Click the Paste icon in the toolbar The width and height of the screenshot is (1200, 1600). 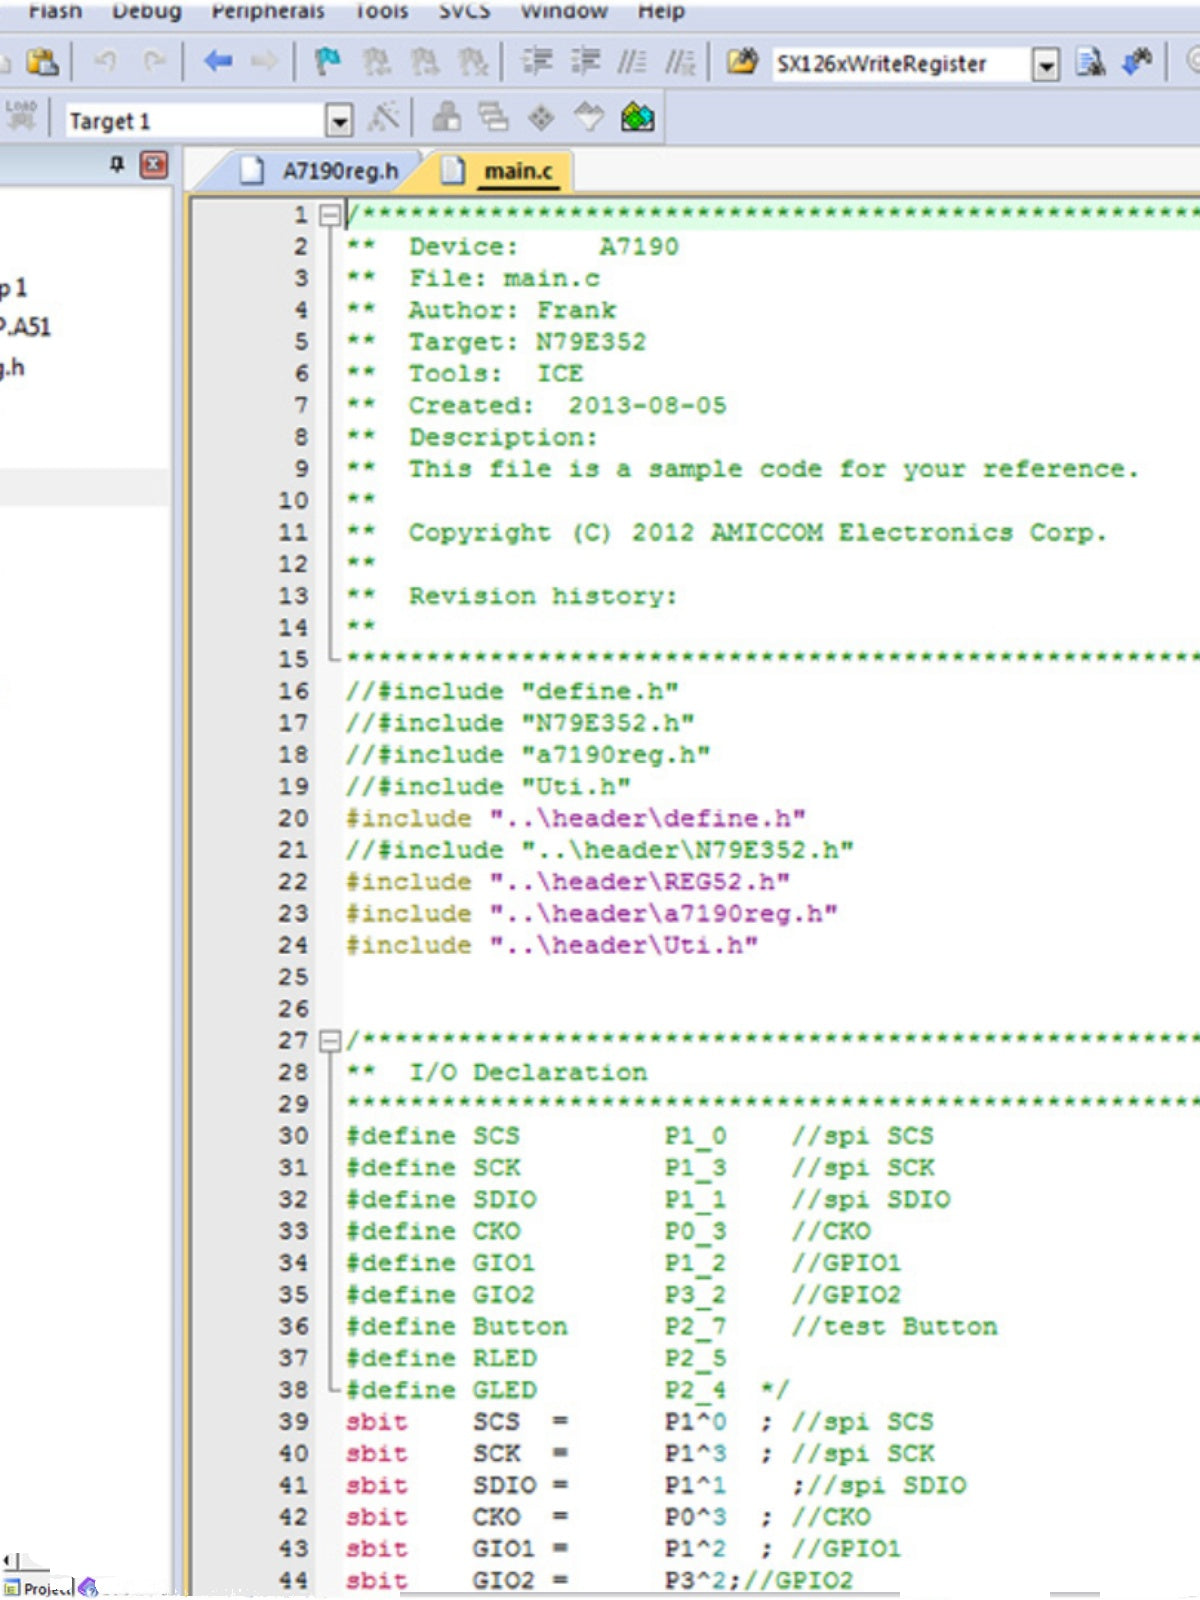[42, 62]
